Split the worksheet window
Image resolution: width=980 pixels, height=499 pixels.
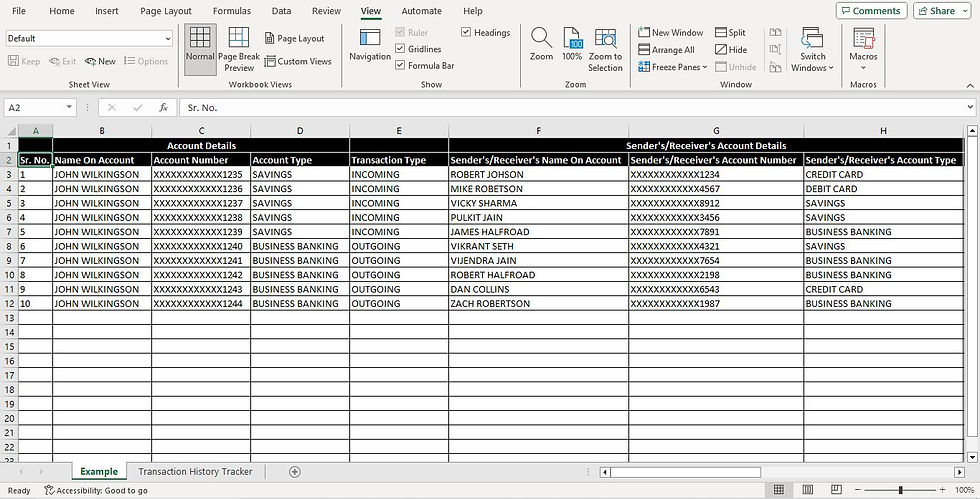coord(731,33)
